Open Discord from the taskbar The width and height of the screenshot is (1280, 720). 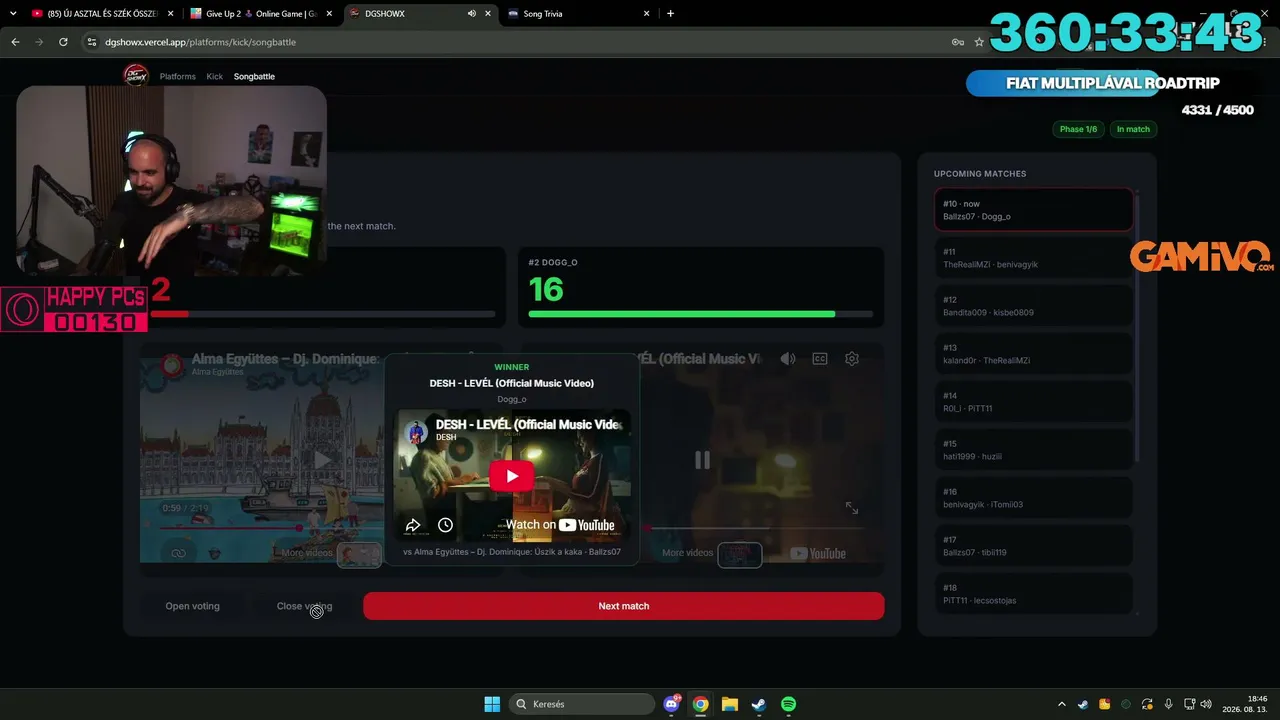(x=672, y=704)
